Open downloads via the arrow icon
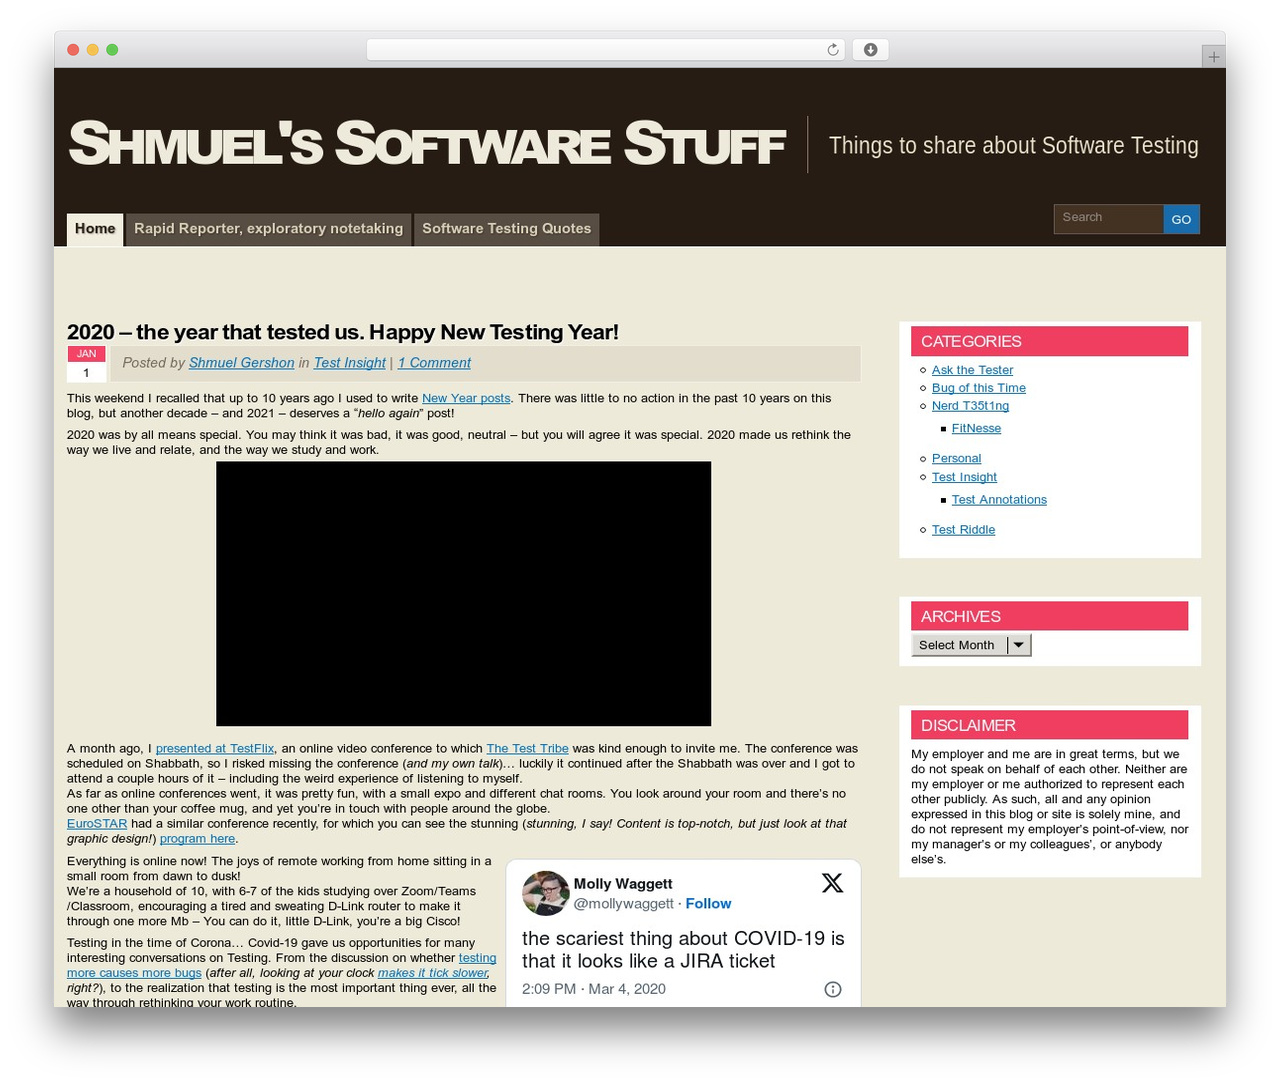The image size is (1280, 1084). pos(870,50)
